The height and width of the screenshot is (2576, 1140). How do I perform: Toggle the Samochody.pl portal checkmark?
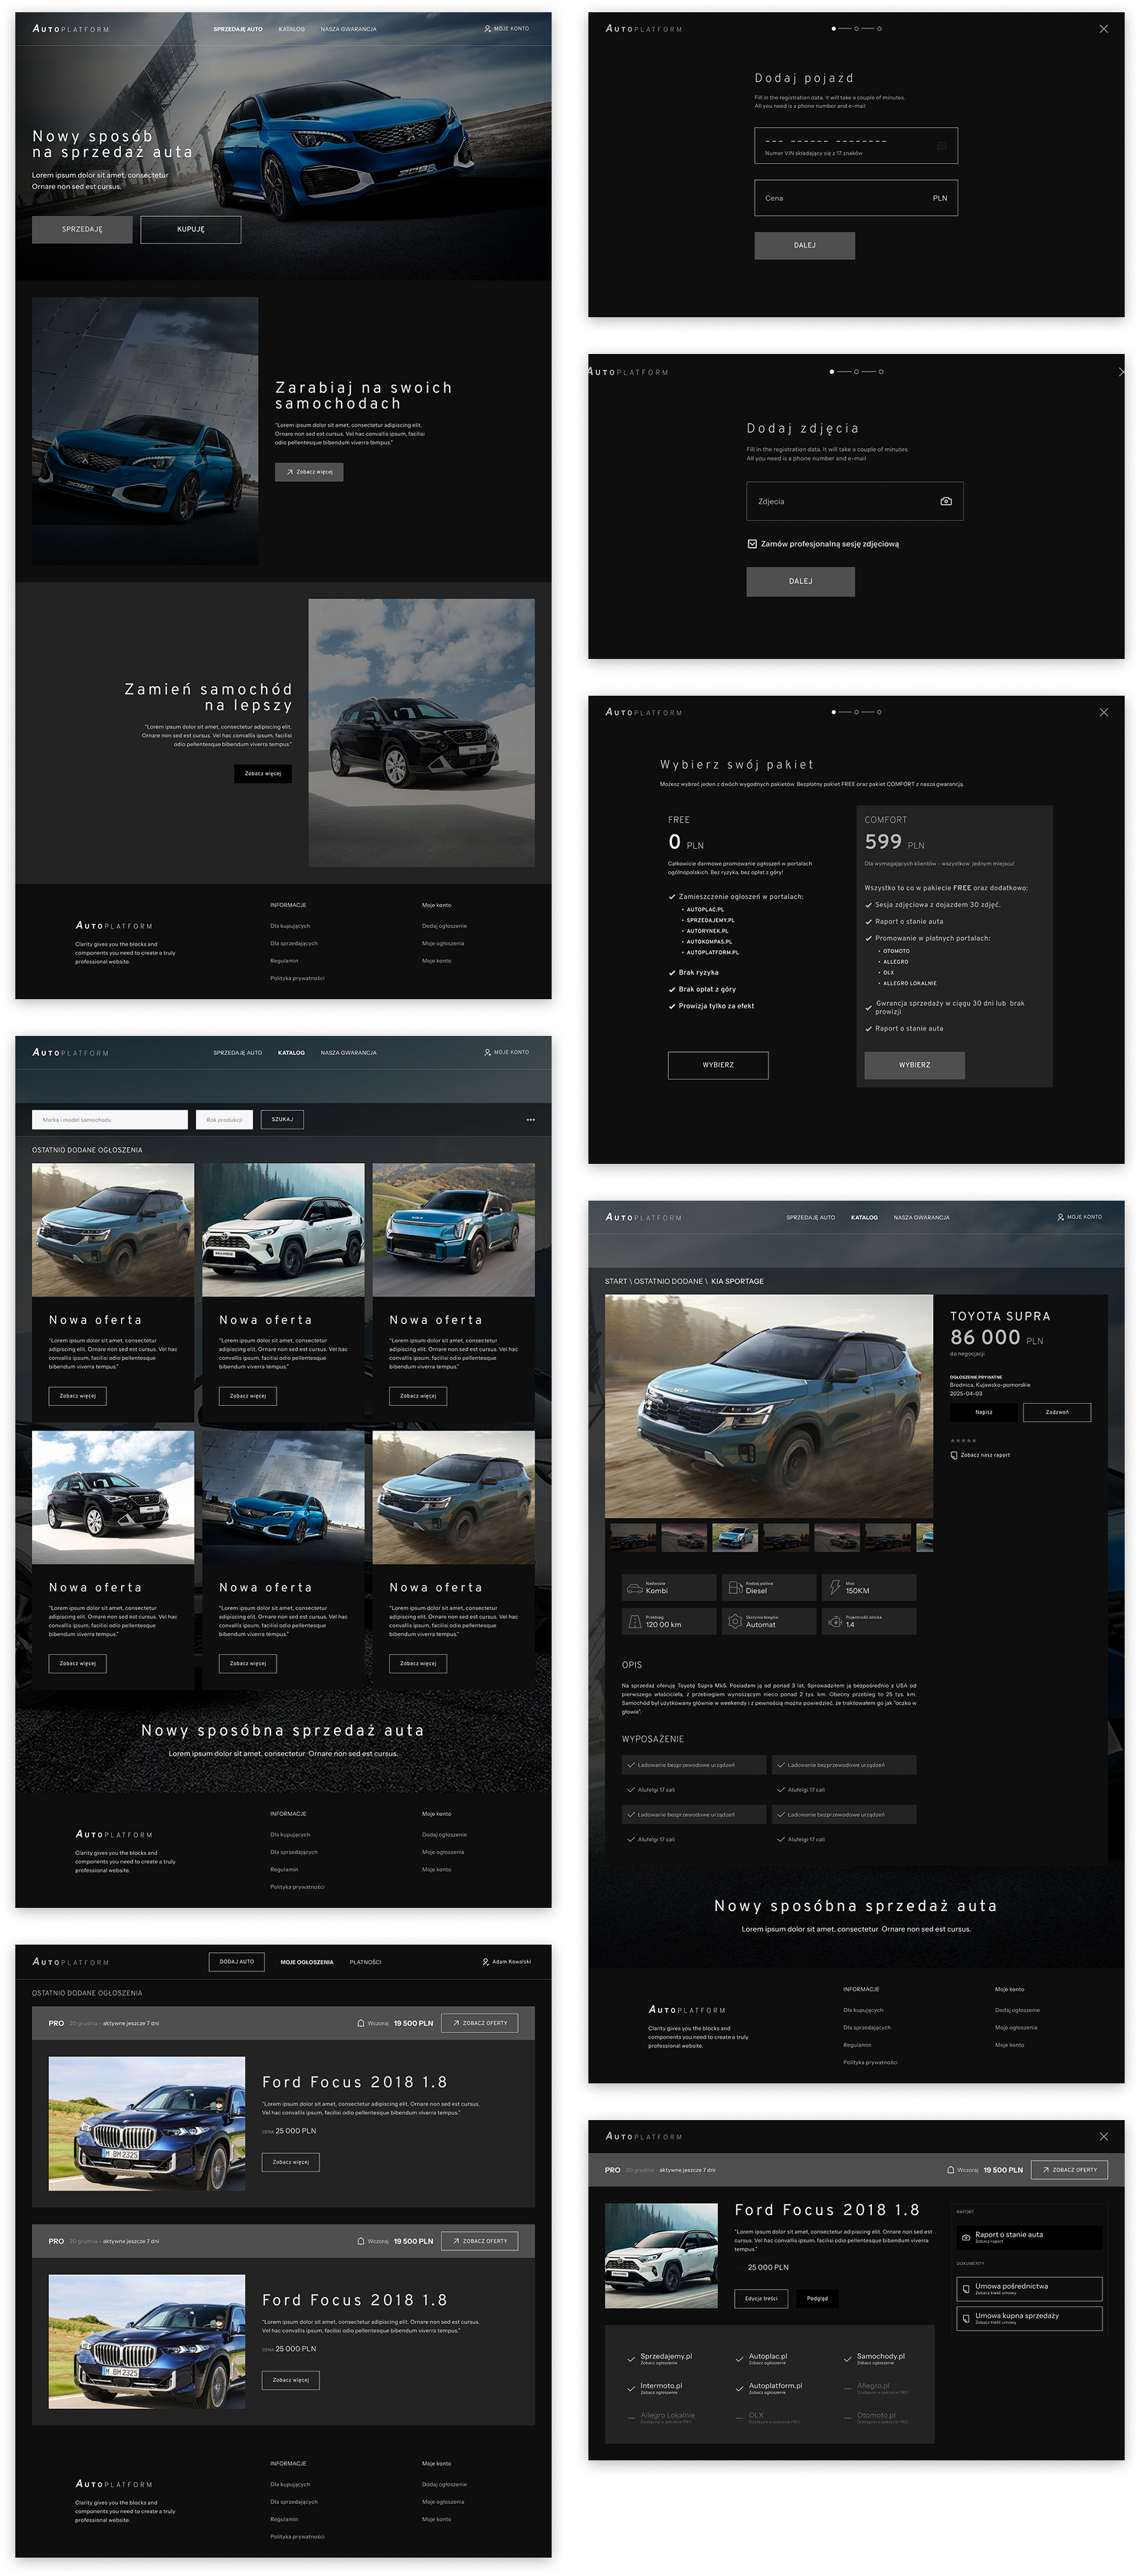point(848,2359)
